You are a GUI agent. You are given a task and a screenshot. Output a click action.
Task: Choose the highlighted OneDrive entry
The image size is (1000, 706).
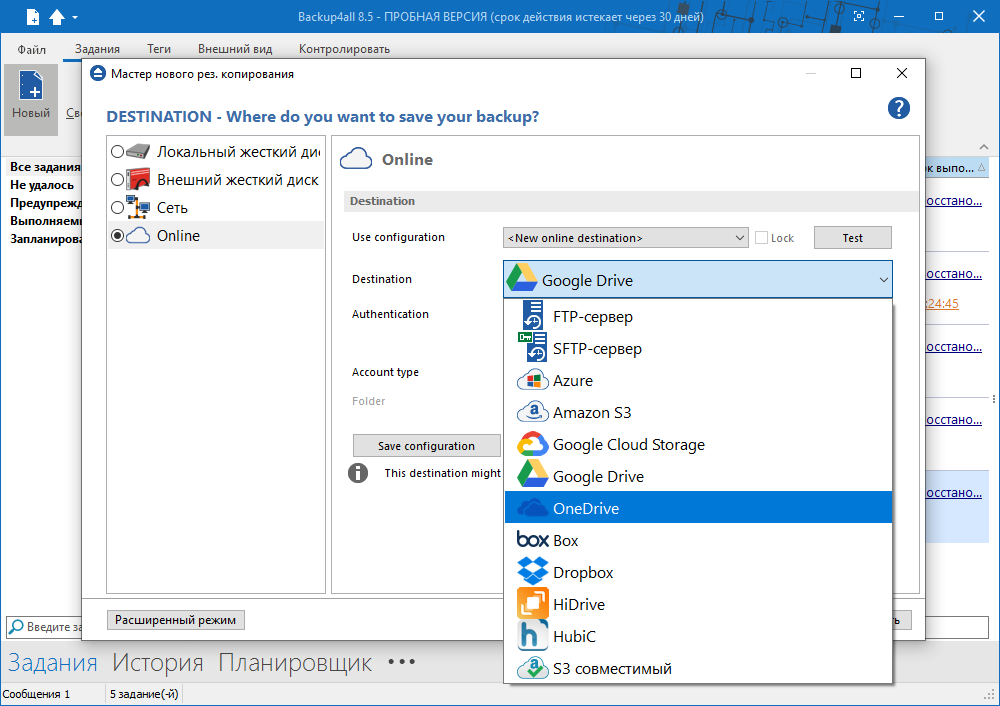point(698,508)
